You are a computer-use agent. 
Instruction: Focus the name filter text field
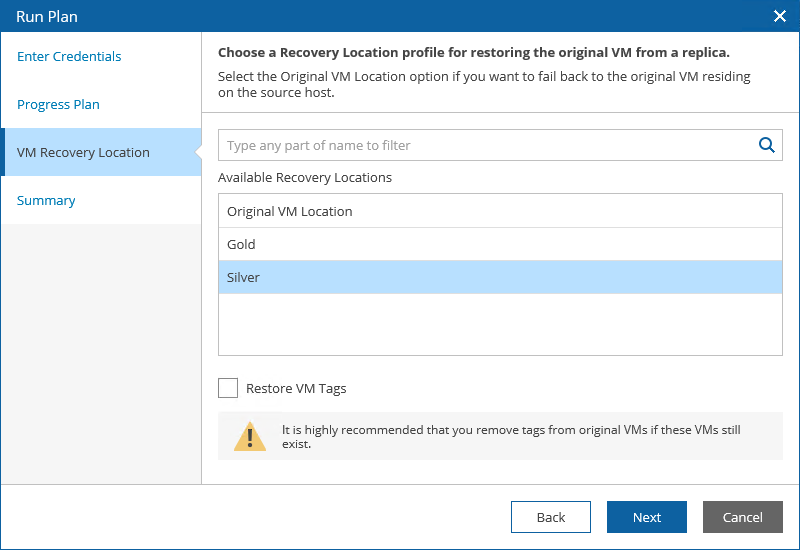(487, 145)
